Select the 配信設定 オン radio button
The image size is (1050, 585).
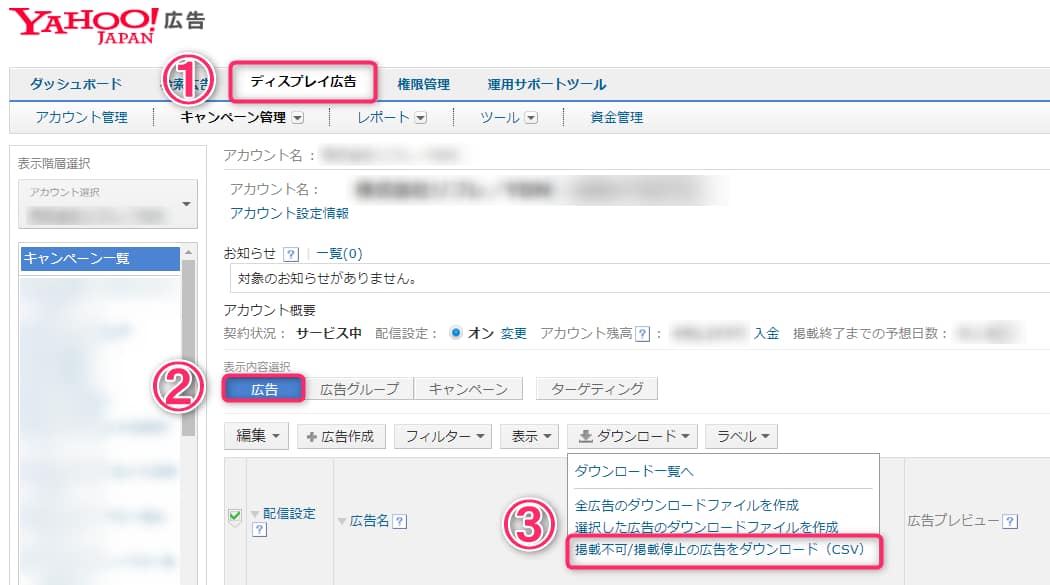pos(456,334)
